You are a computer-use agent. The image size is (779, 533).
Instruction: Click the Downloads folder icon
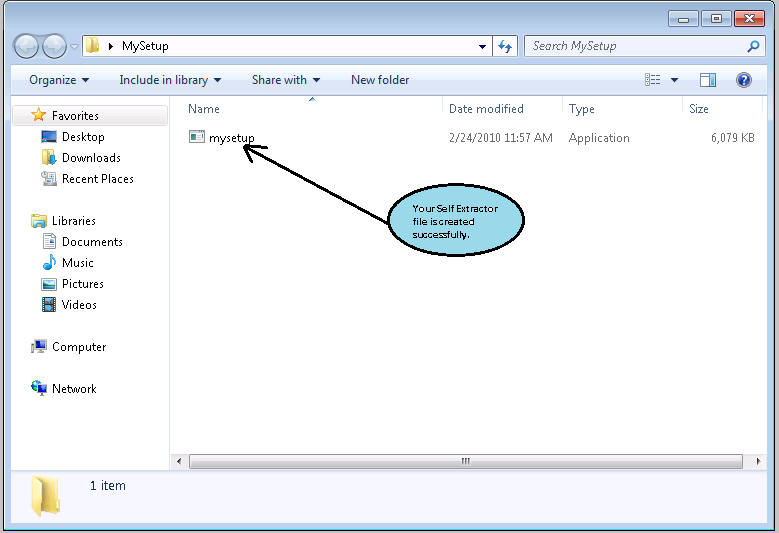[x=49, y=157]
